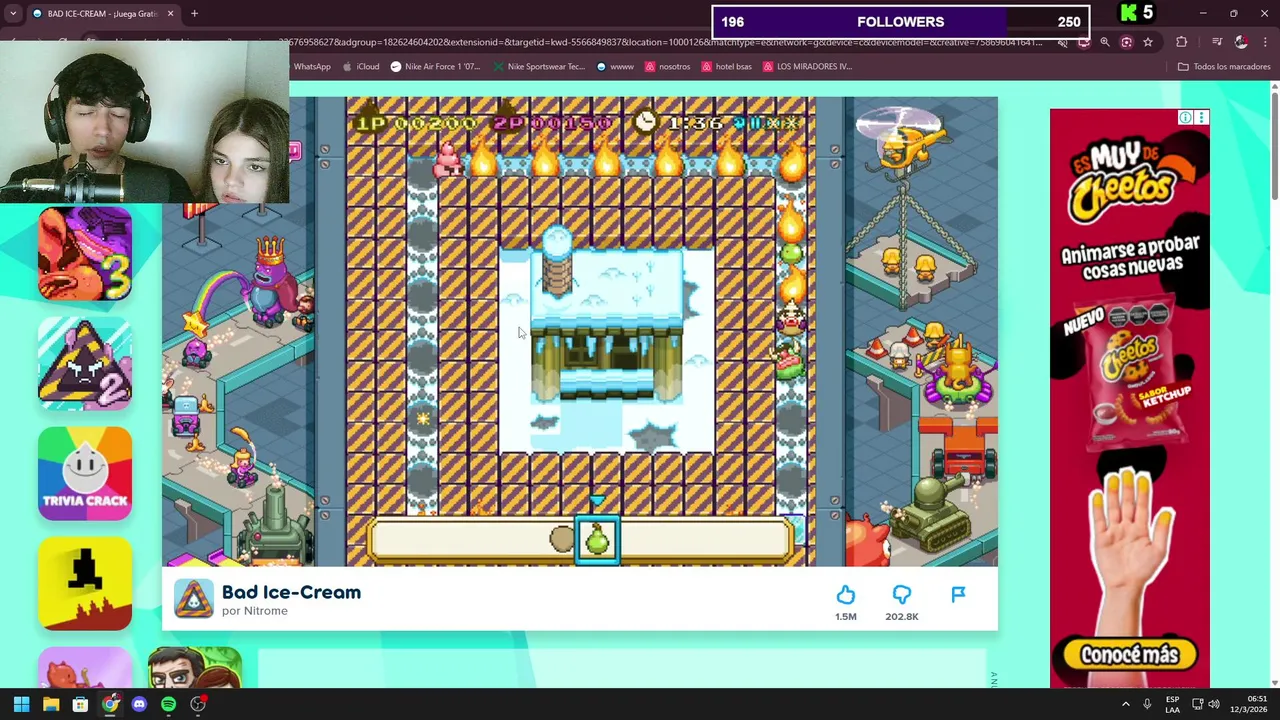Open File Explorer from the taskbar
The image size is (1280, 720).
(x=51, y=704)
